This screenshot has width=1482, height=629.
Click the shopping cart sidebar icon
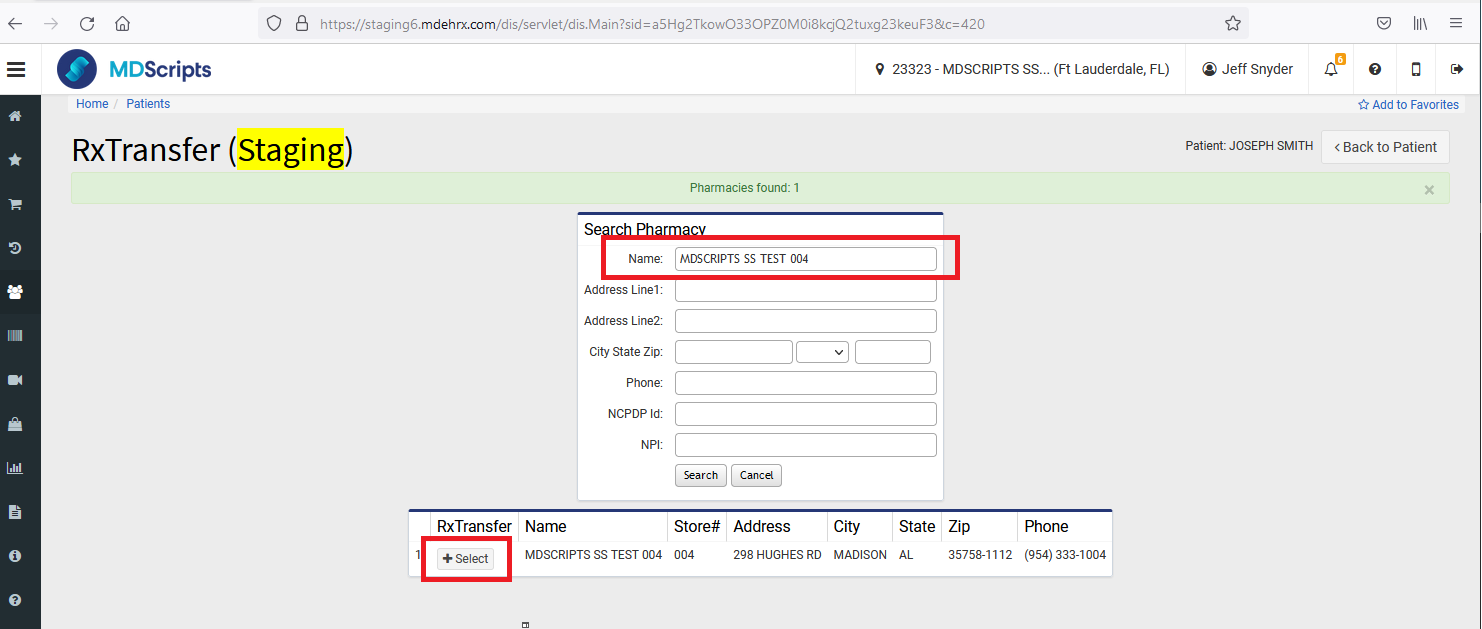click(x=16, y=204)
